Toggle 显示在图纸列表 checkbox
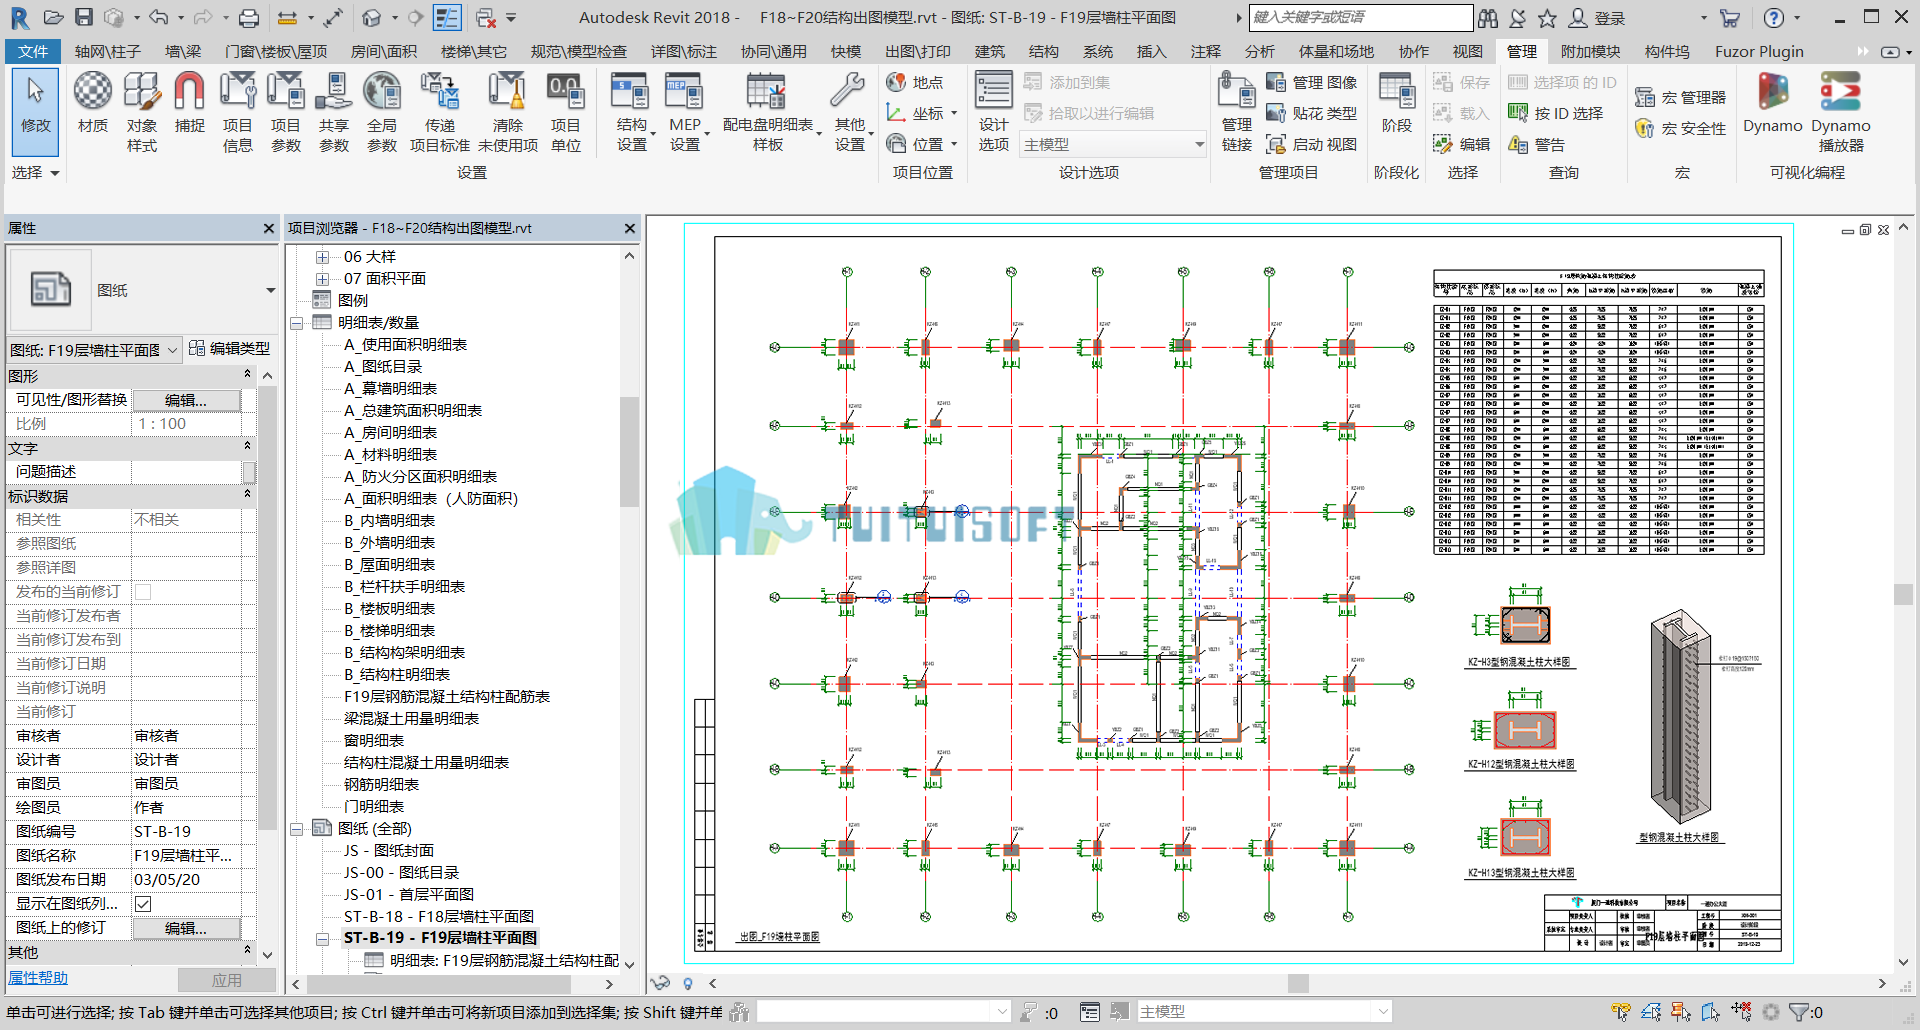The width and height of the screenshot is (1920, 1030). point(143,904)
